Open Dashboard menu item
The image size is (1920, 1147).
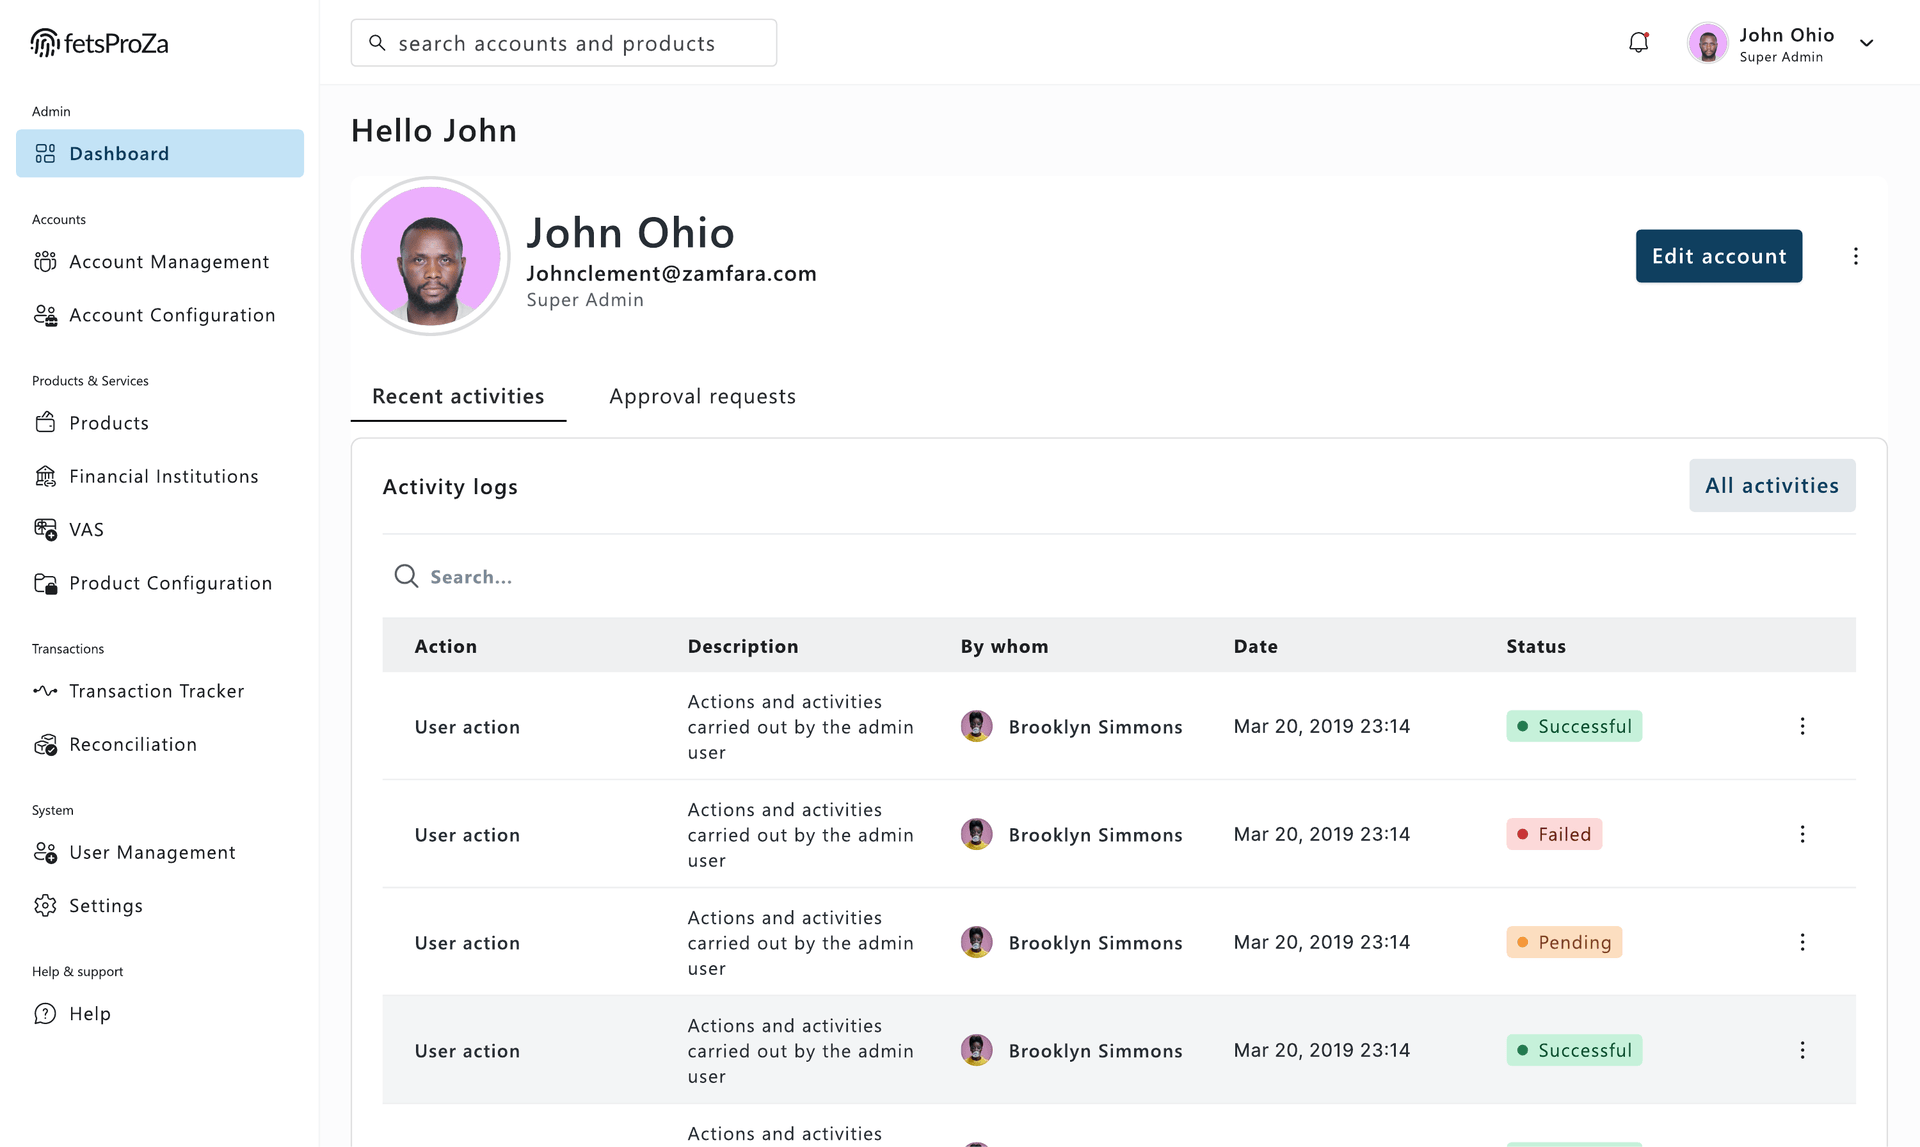pyautogui.click(x=160, y=153)
